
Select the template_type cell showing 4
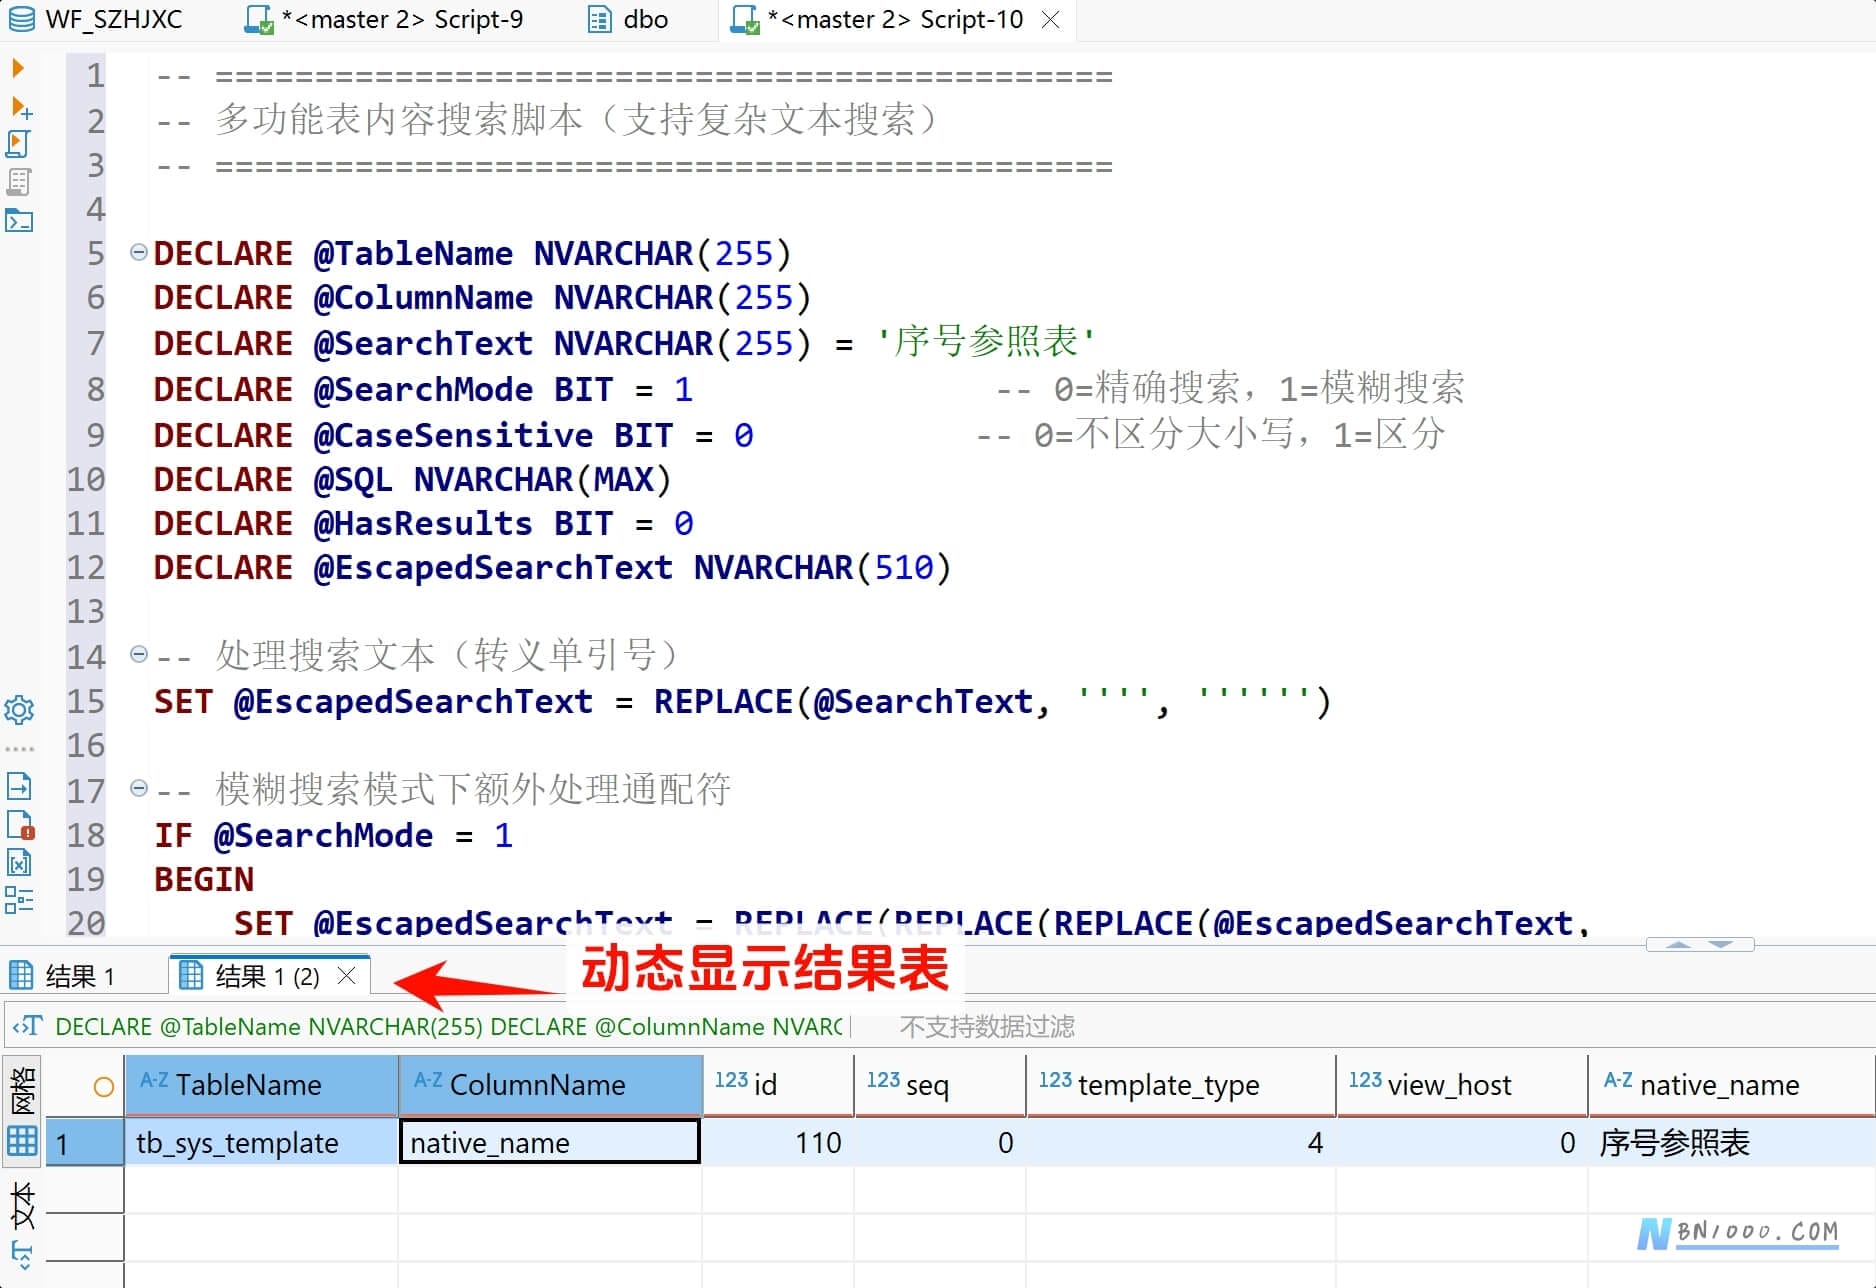[1182, 1142]
